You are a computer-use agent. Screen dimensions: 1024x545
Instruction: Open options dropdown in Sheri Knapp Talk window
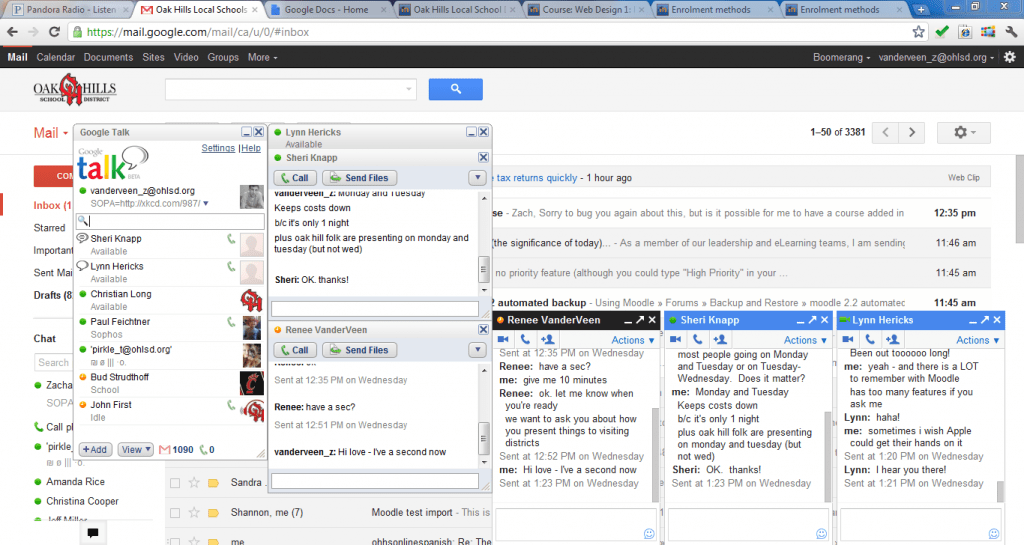coord(477,178)
